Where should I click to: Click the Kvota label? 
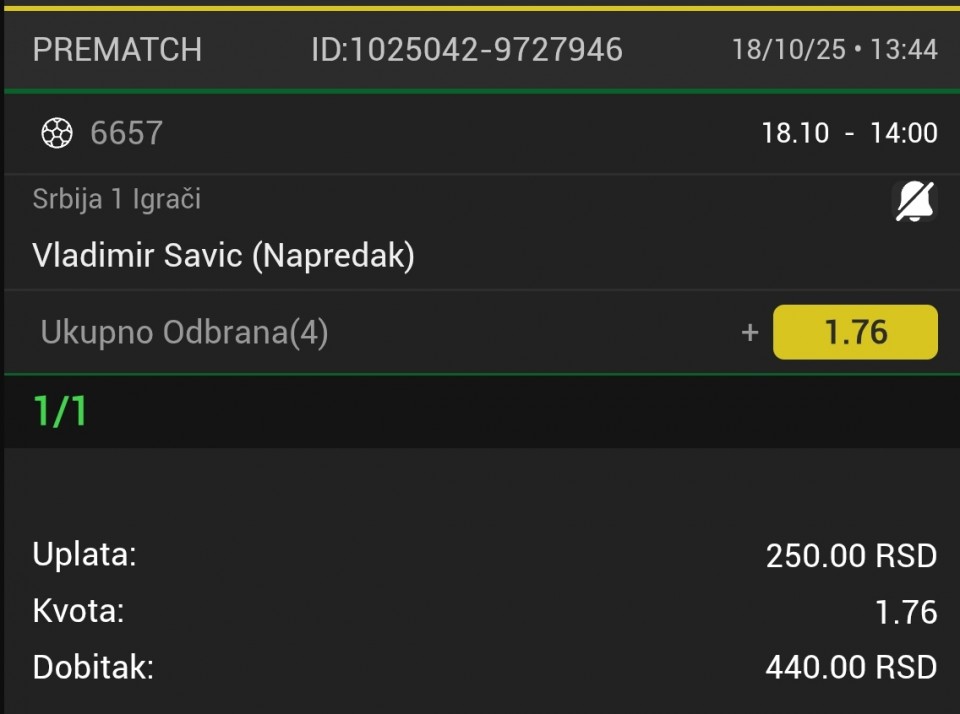78,610
